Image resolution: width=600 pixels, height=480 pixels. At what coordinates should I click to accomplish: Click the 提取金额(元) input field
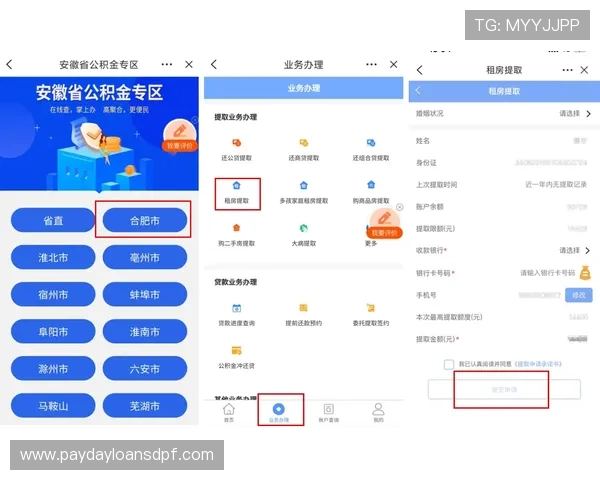577,339
